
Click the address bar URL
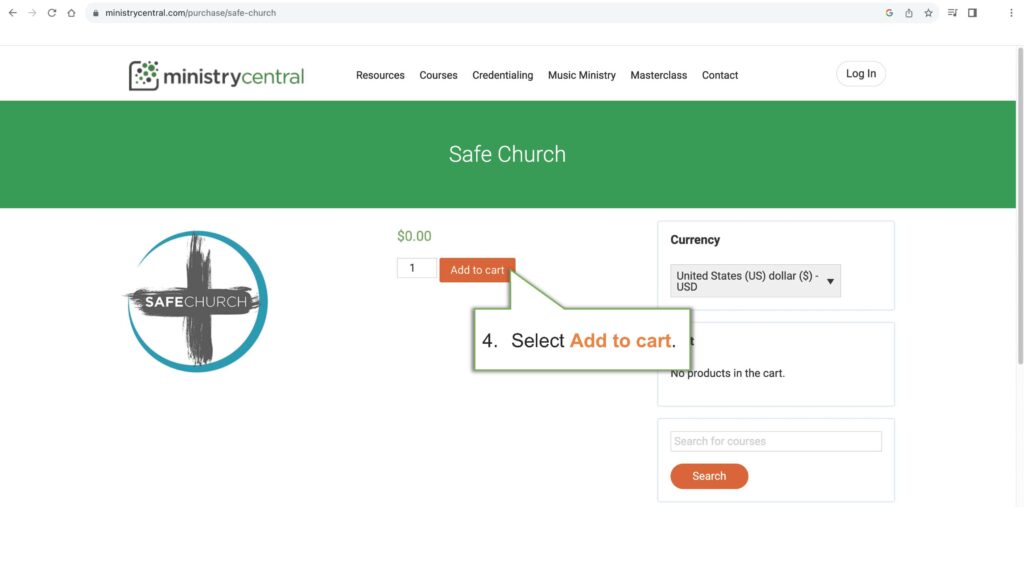(x=191, y=13)
